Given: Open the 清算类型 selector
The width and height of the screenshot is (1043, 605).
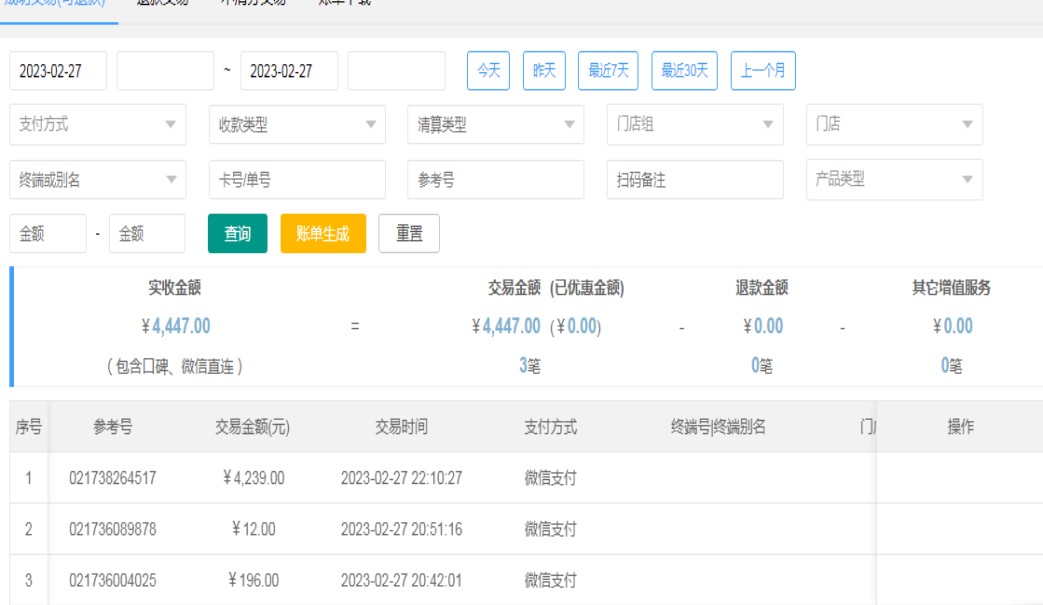Looking at the screenshot, I should (495, 125).
